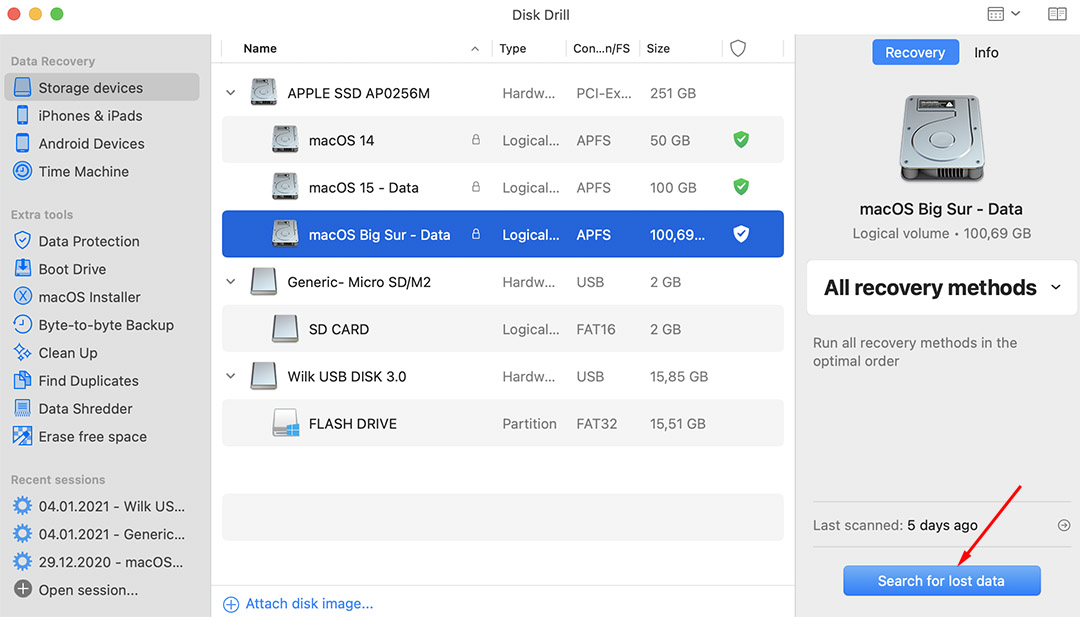This screenshot has width=1080, height=617.
Task: Start the Byte-to-byte Backup tool icon
Action: pos(23,324)
